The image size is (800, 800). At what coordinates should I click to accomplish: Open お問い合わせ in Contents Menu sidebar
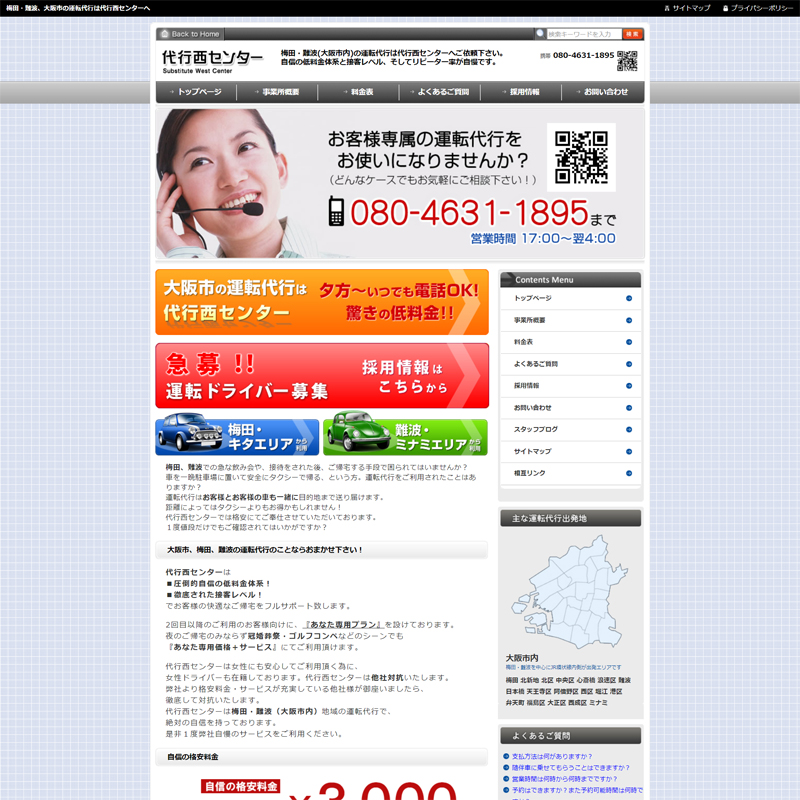pos(570,408)
